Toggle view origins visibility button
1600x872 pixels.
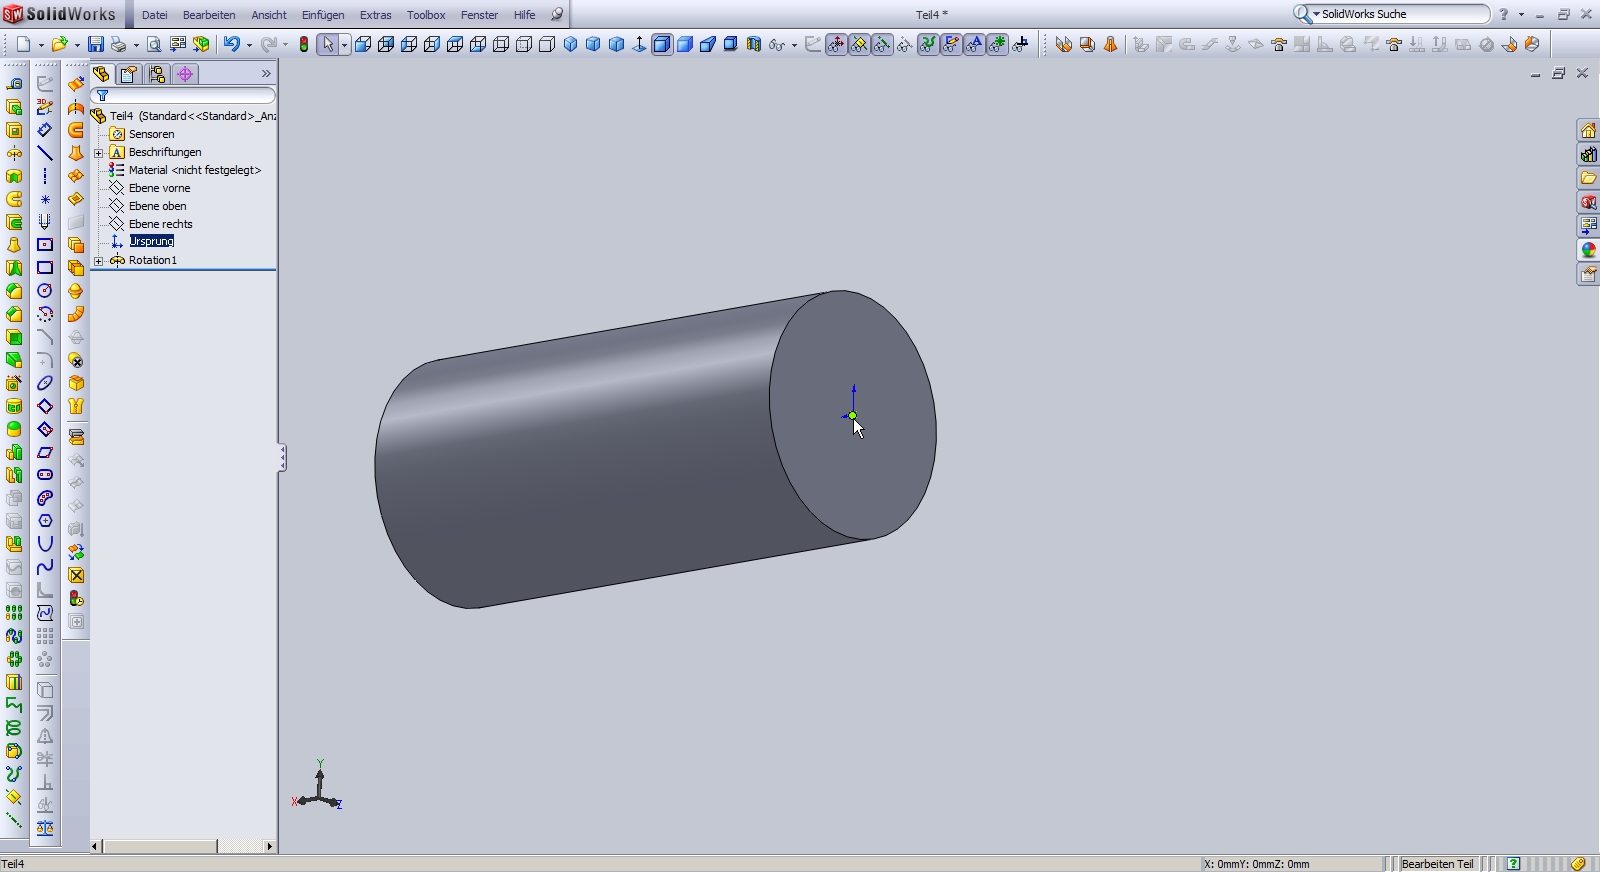[x=836, y=44]
